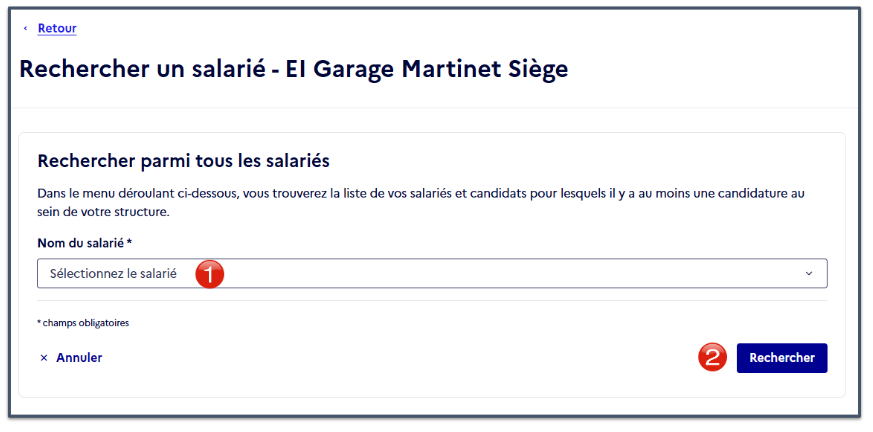Open the Nom du salarié dropdown
Screen dimensions: 873x432
(432, 273)
